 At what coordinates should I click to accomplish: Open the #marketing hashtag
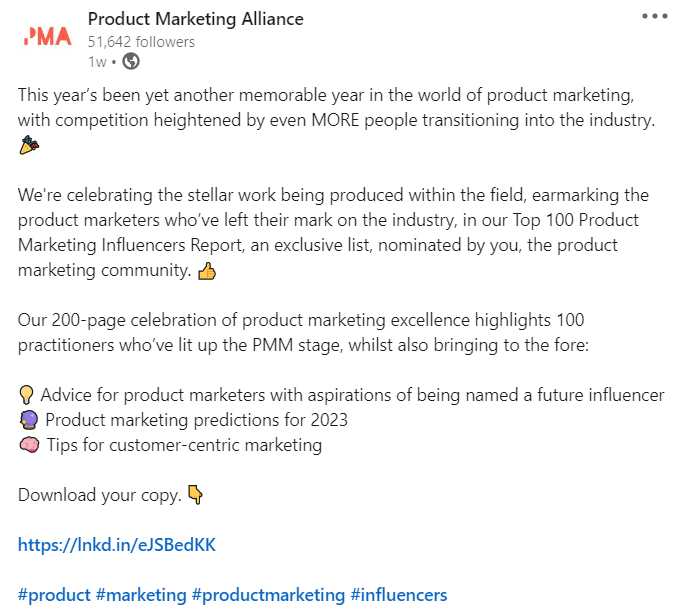[141, 595]
